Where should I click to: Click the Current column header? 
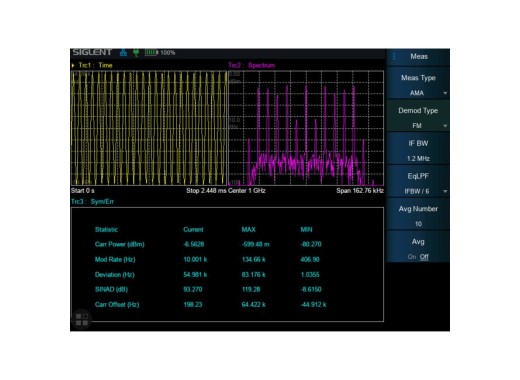click(x=193, y=230)
